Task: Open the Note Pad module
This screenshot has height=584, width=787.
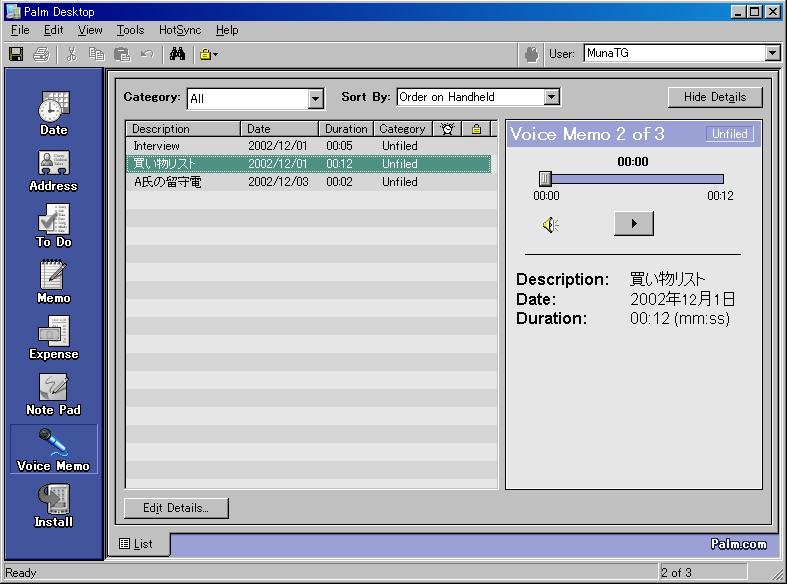Action: tap(54, 394)
